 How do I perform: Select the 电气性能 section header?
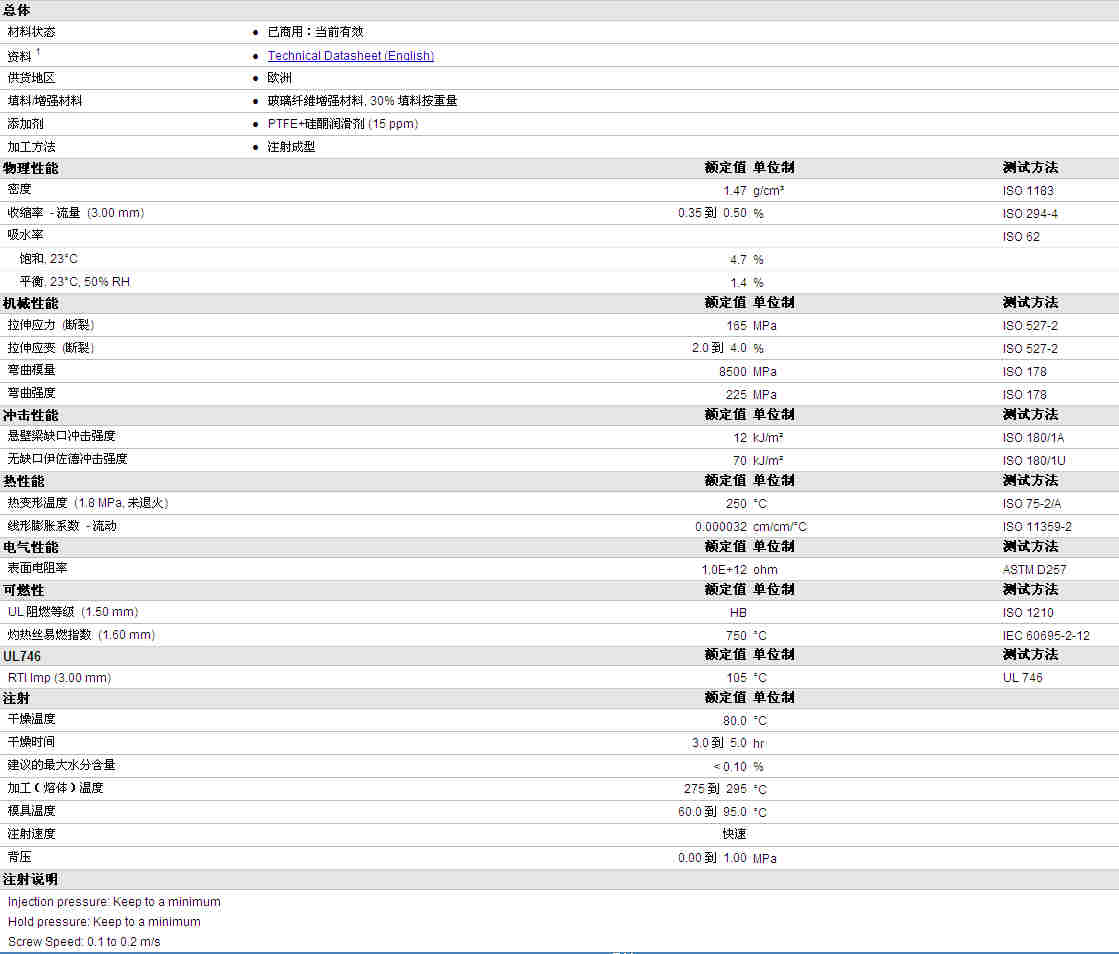[31, 547]
